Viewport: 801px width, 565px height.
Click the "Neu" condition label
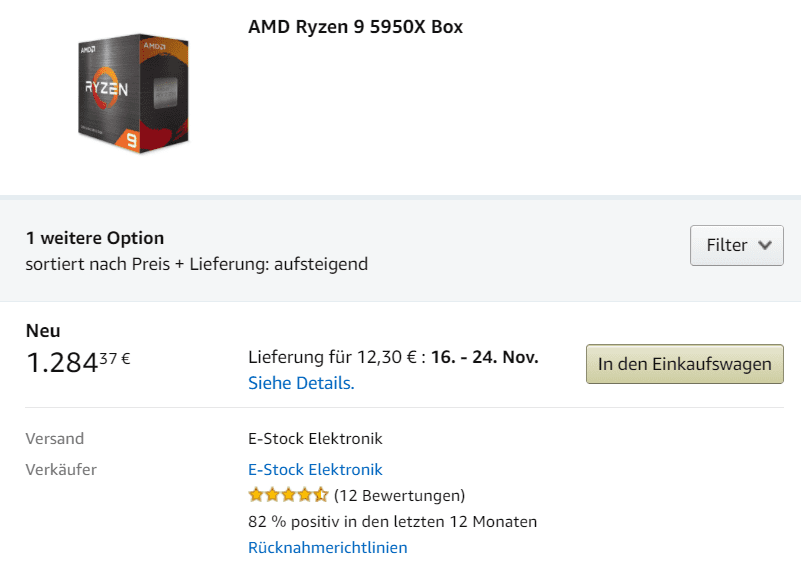point(43,331)
